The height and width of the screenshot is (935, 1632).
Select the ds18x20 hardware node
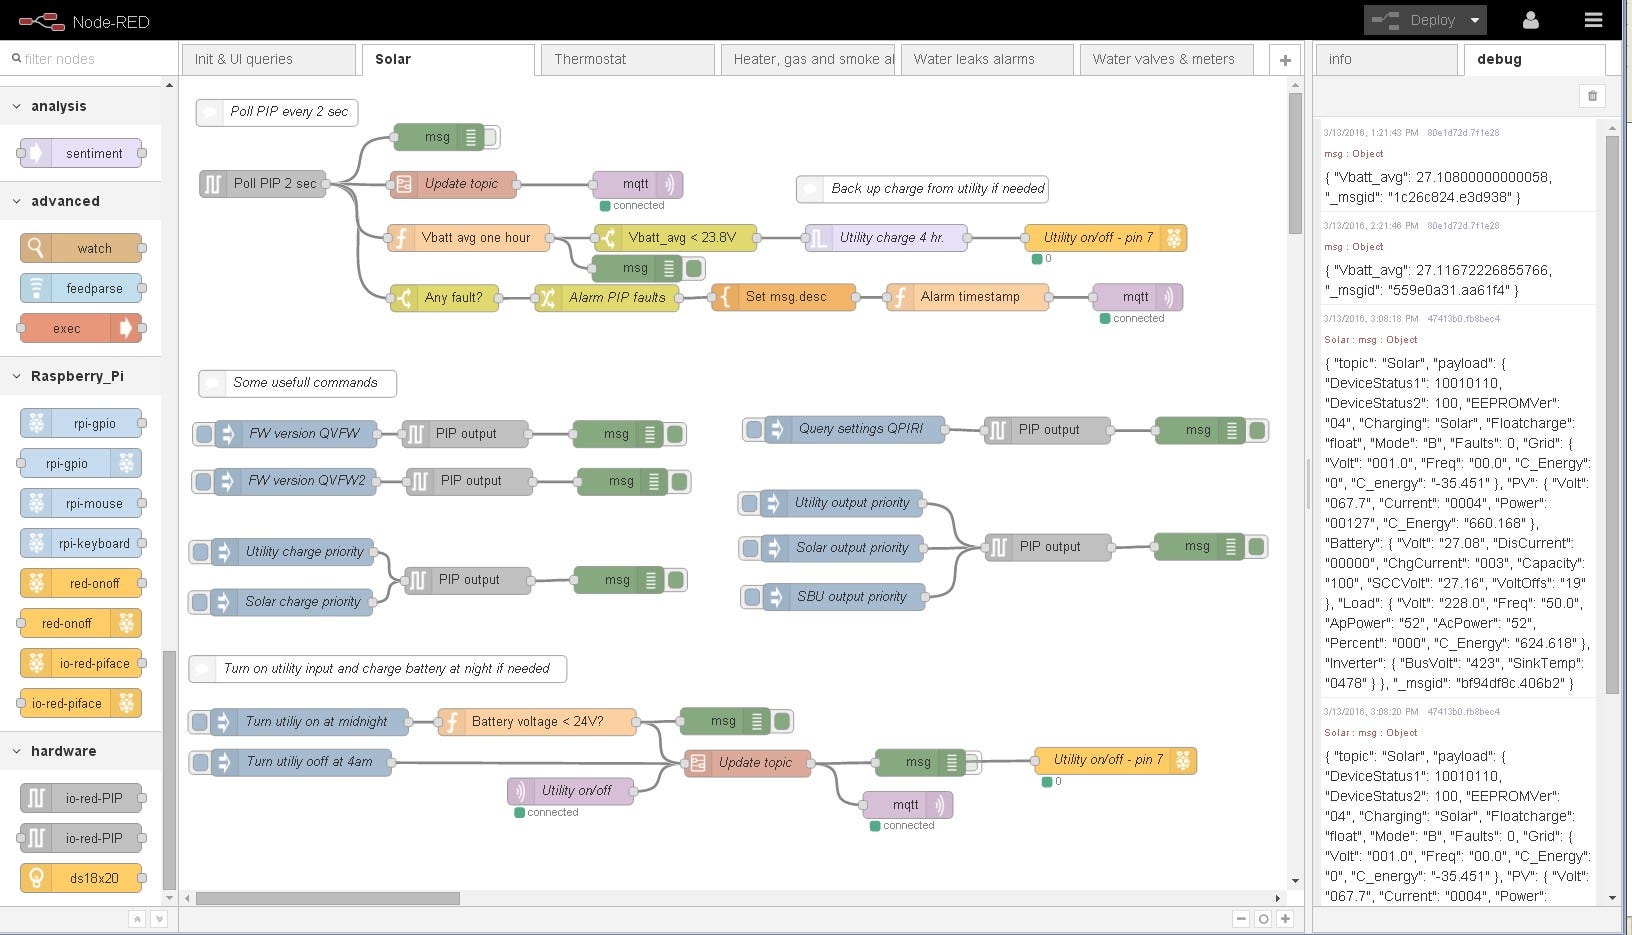point(81,878)
